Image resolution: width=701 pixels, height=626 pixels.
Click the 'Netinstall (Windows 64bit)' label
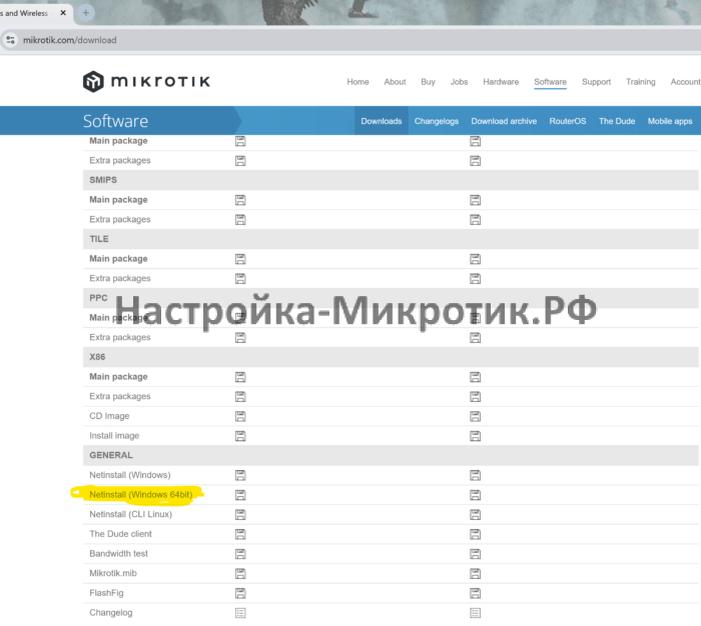click(141, 495)
